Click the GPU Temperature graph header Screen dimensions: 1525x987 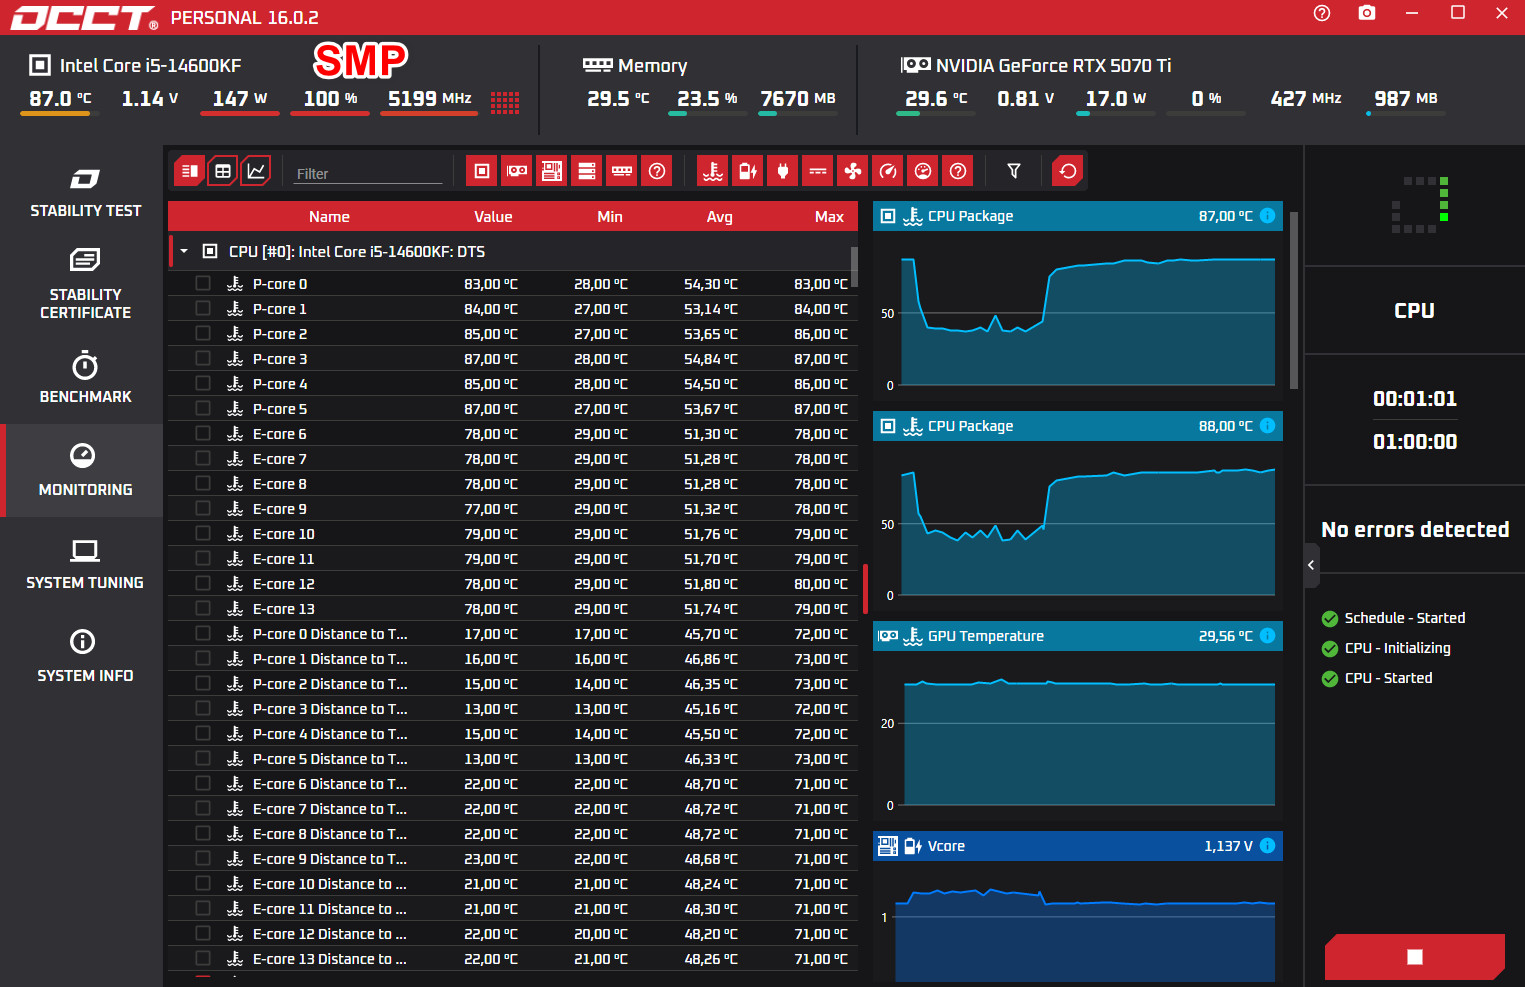pos(1078,636)
